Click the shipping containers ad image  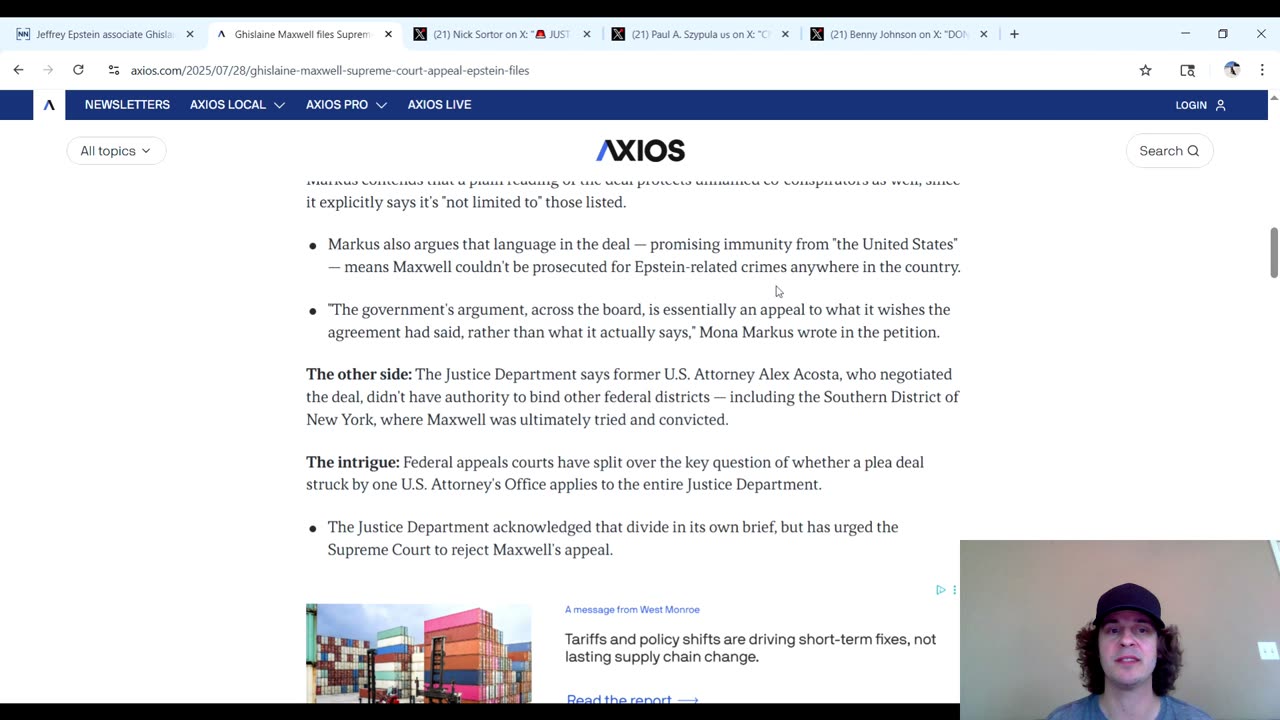(x=419, y=653)
